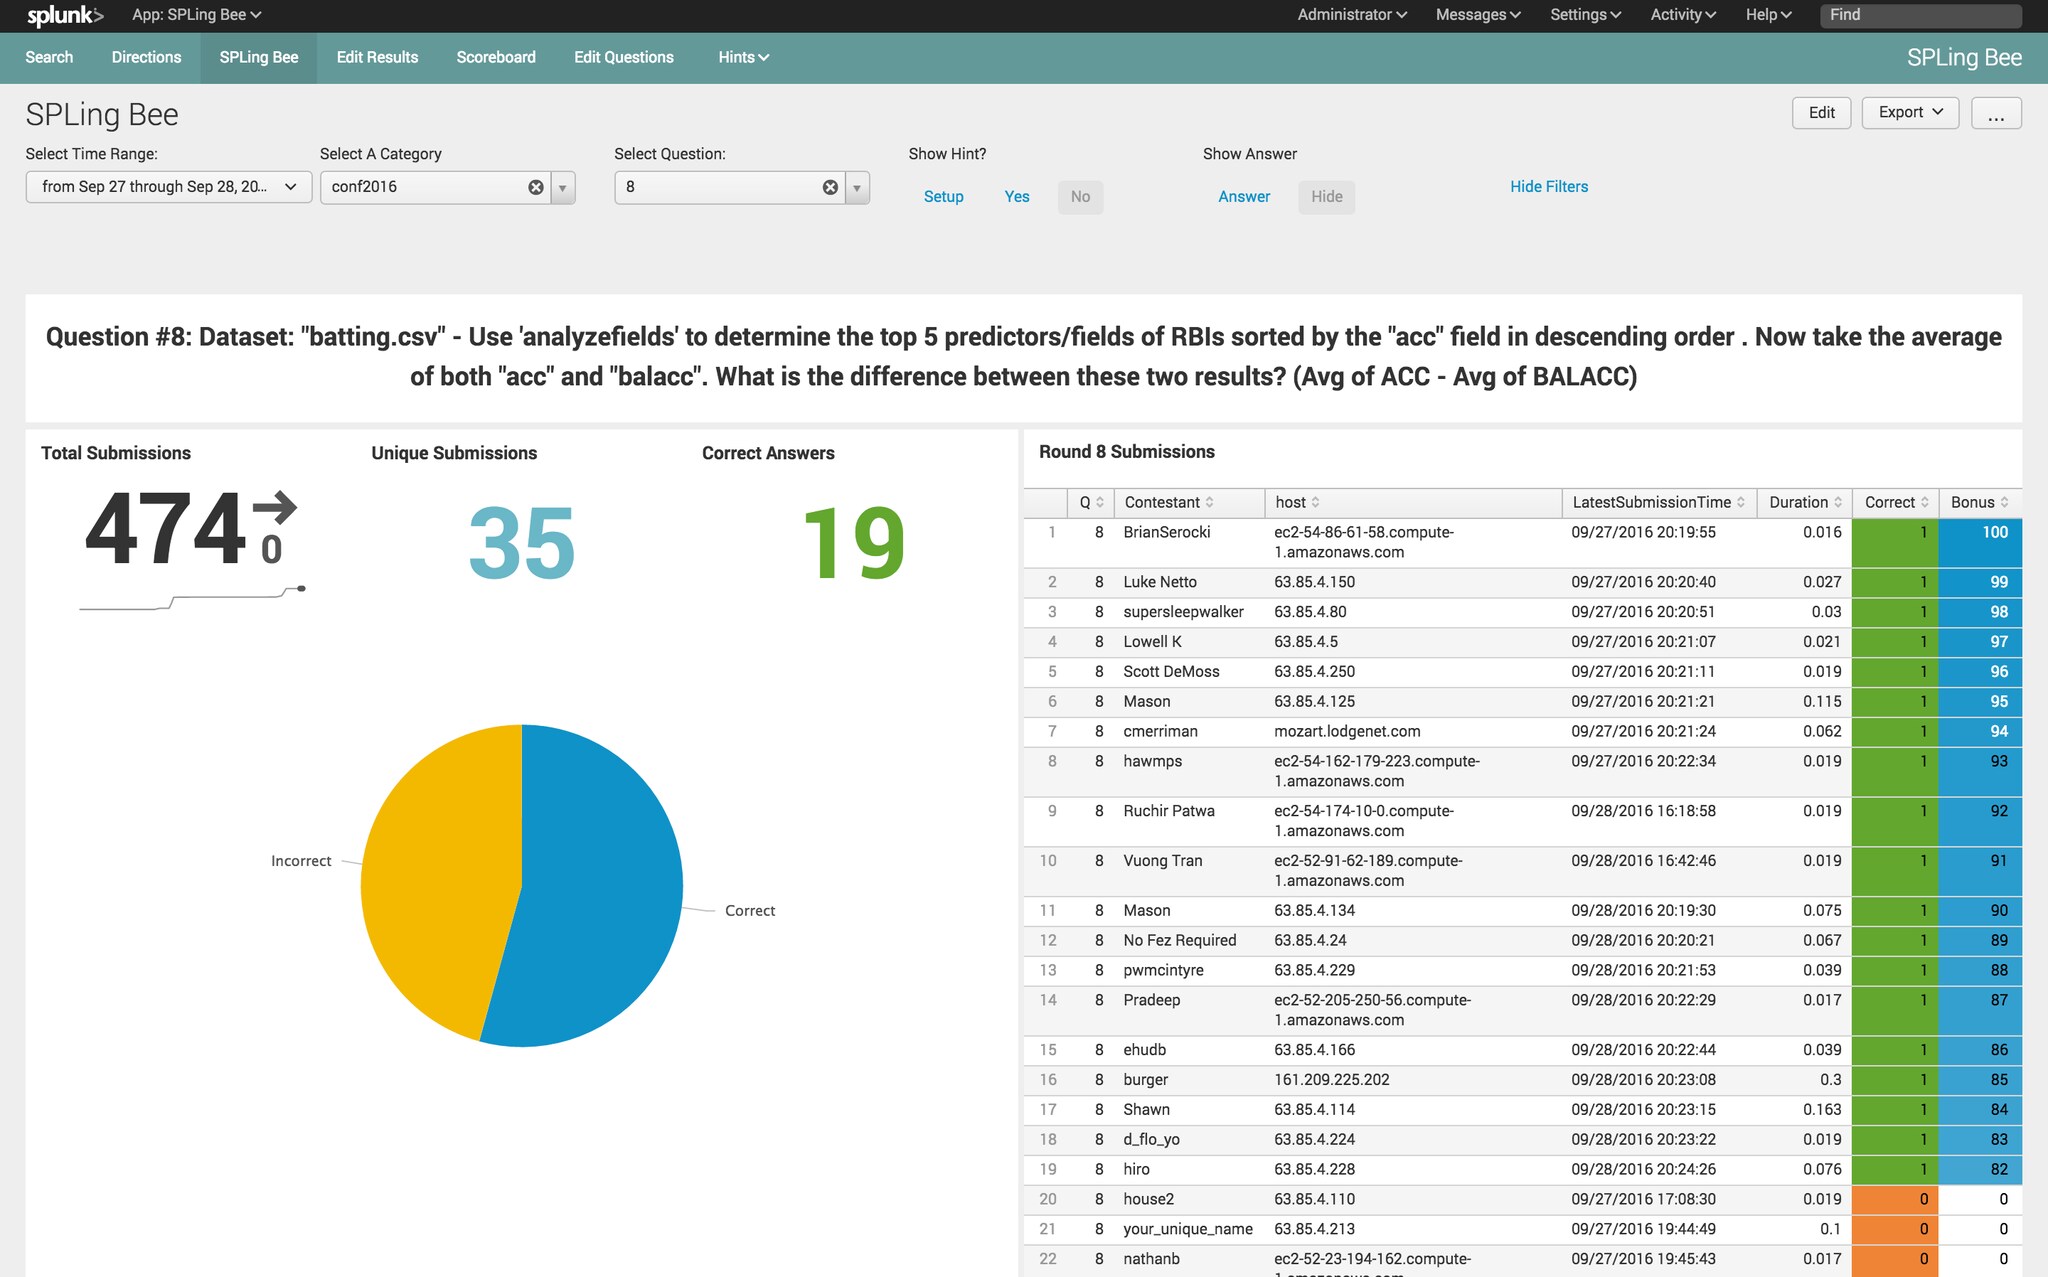
Task: Click timestamp 09/28/2016 16:18:58
Action: 1643,811
